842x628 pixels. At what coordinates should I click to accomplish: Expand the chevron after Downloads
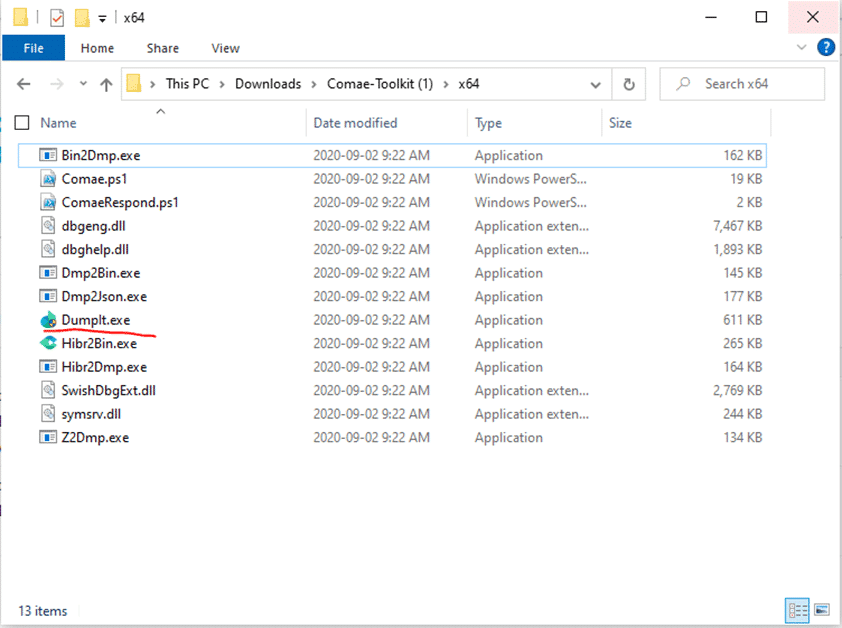click(x=314, y=84)
